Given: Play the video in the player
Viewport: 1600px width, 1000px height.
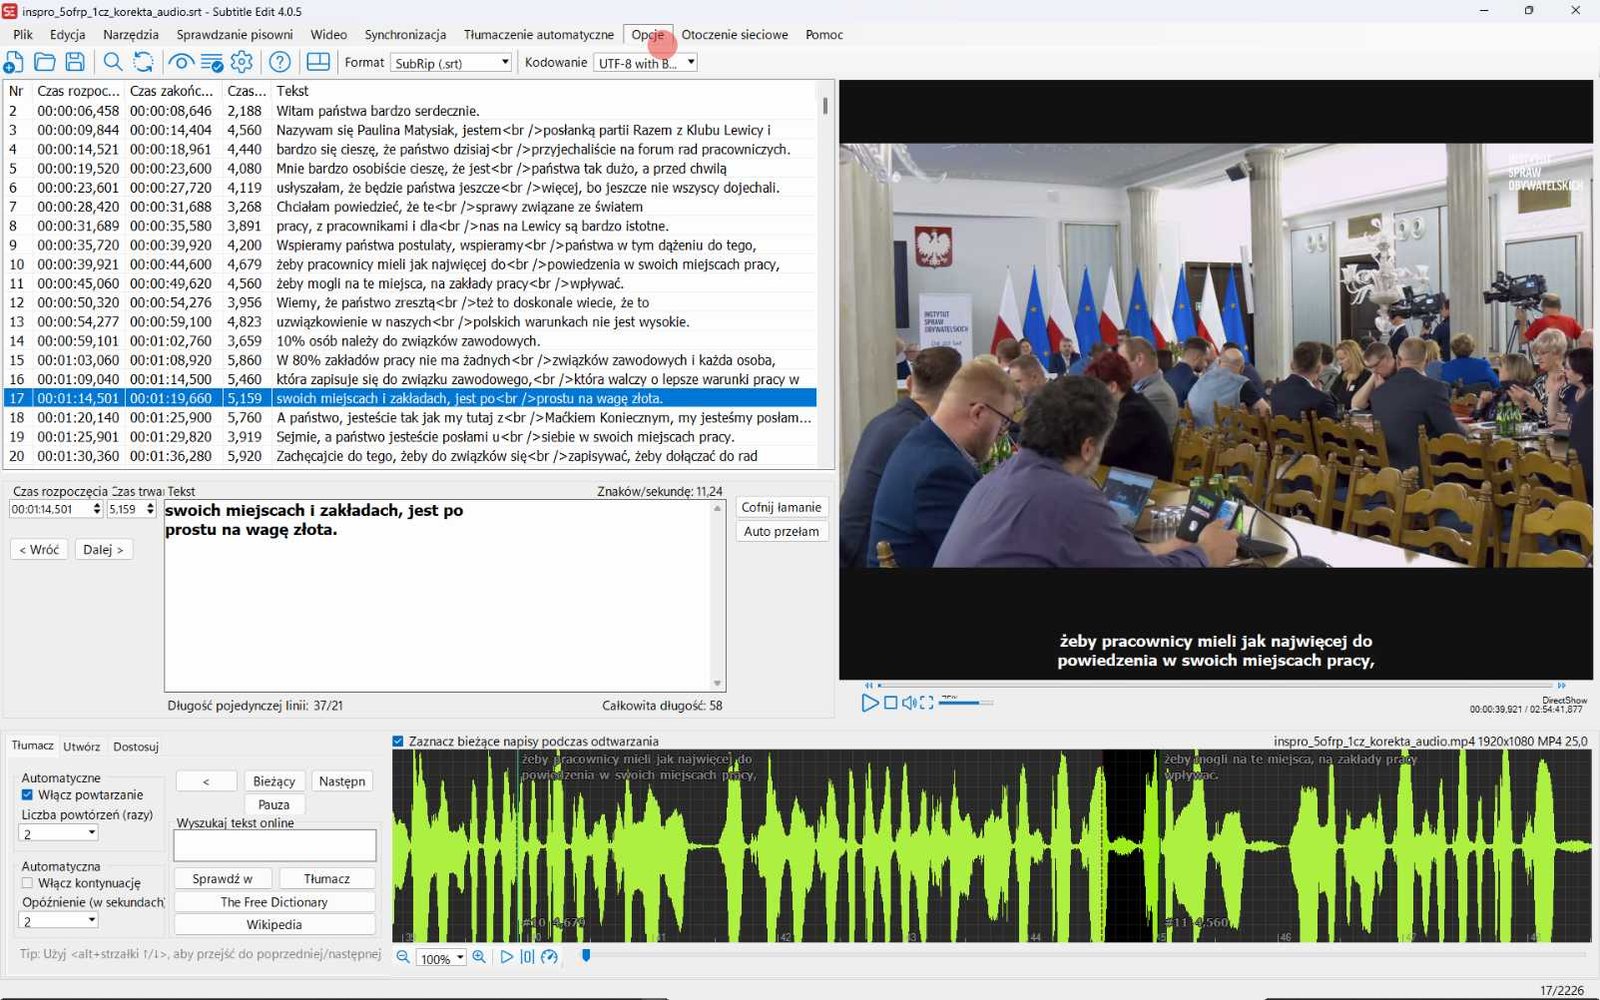Looking at the screenshot, I should coord(869,703).
